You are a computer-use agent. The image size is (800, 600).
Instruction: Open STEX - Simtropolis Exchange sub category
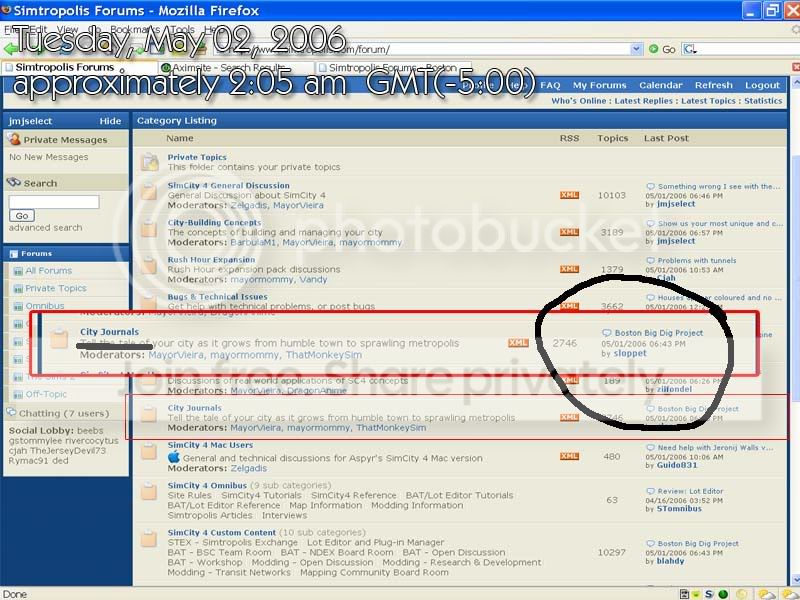232,542
